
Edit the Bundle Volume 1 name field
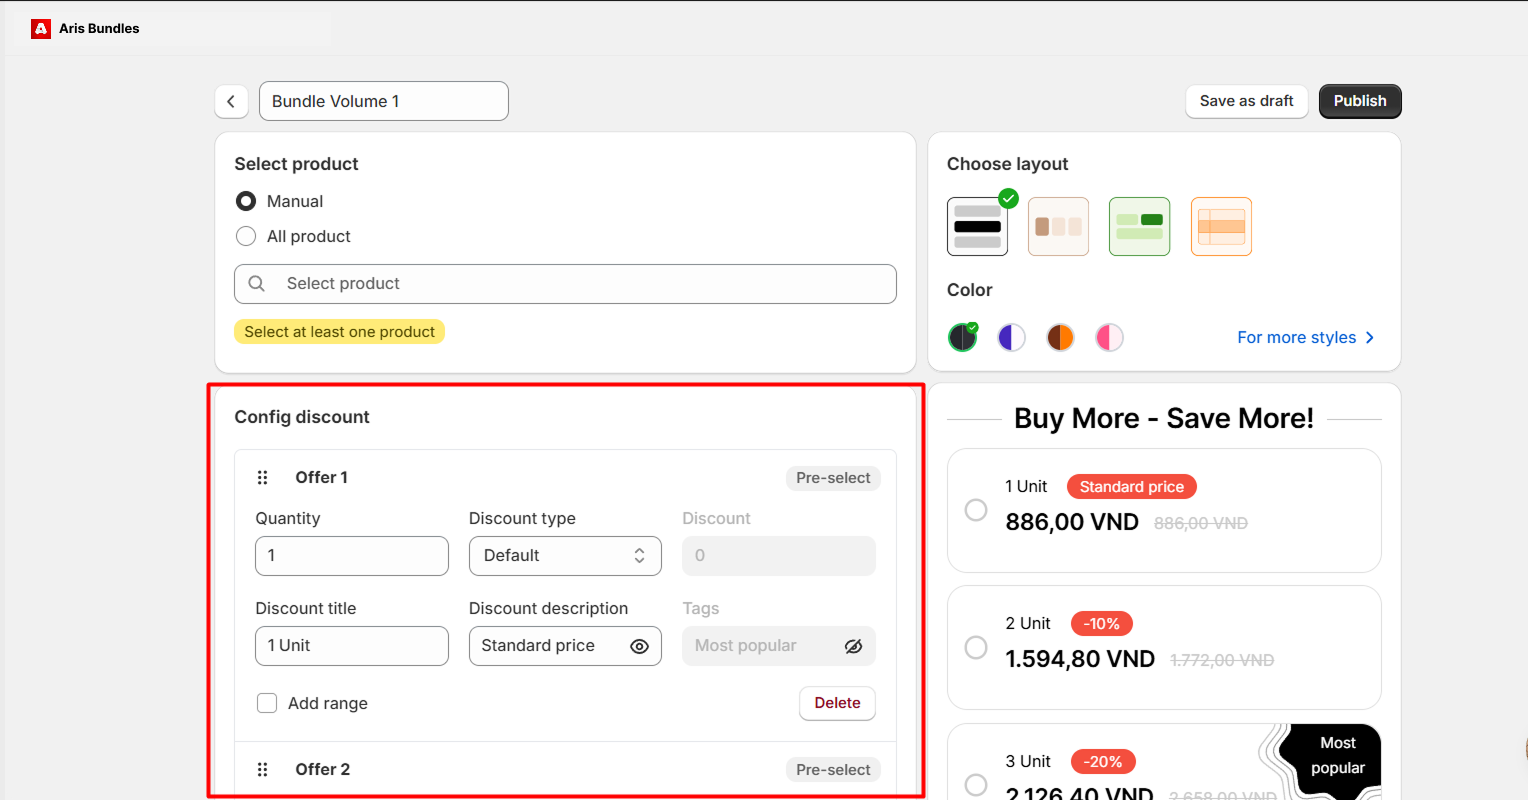(384, 101)
